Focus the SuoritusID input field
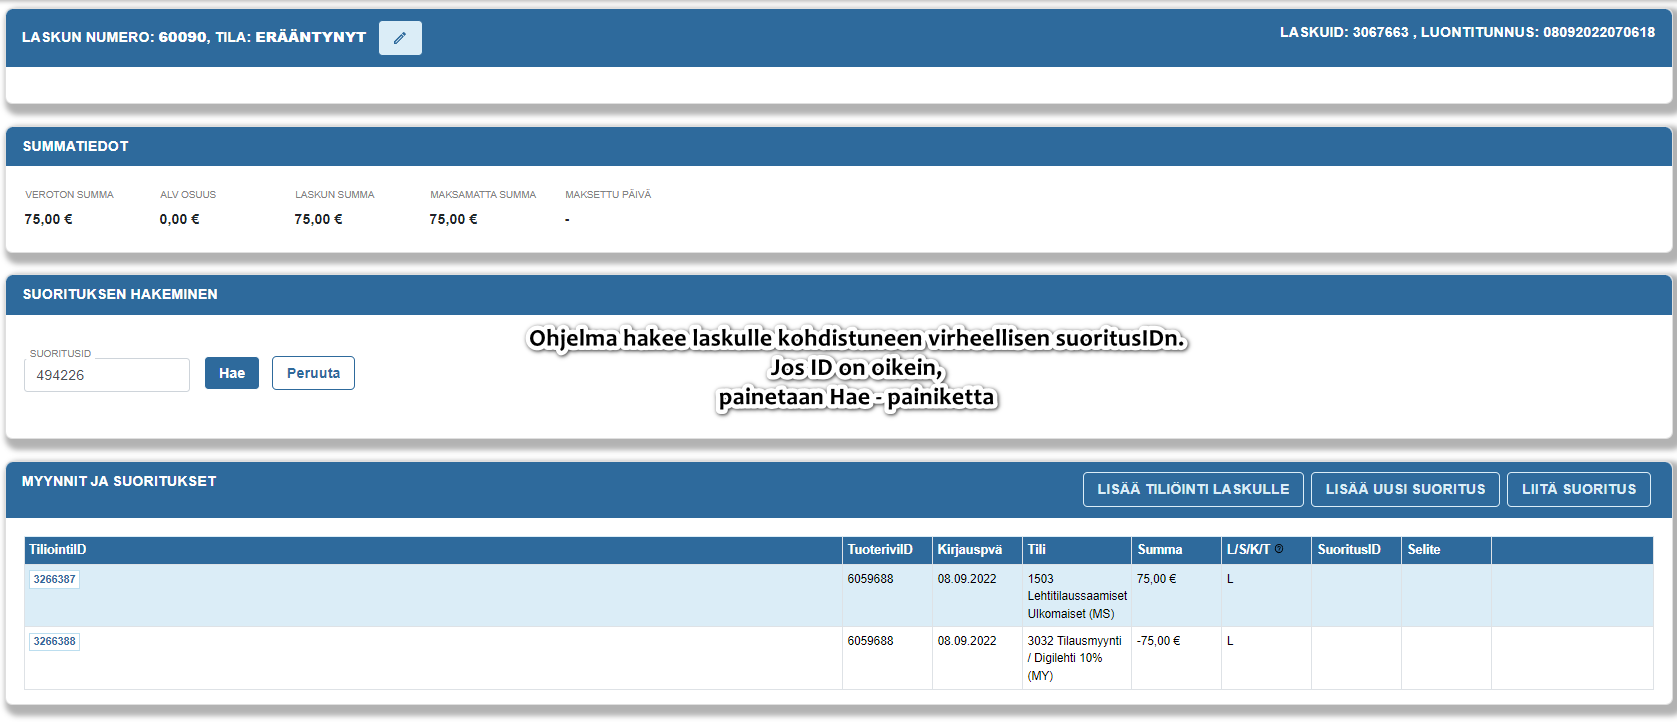The image size is (1677, 722). [107, 375]
